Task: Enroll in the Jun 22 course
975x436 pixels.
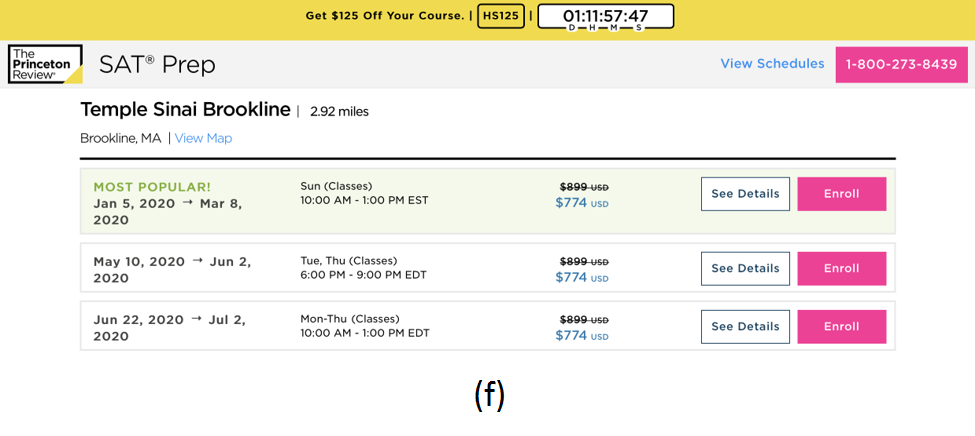Action: tap(841, 326)
